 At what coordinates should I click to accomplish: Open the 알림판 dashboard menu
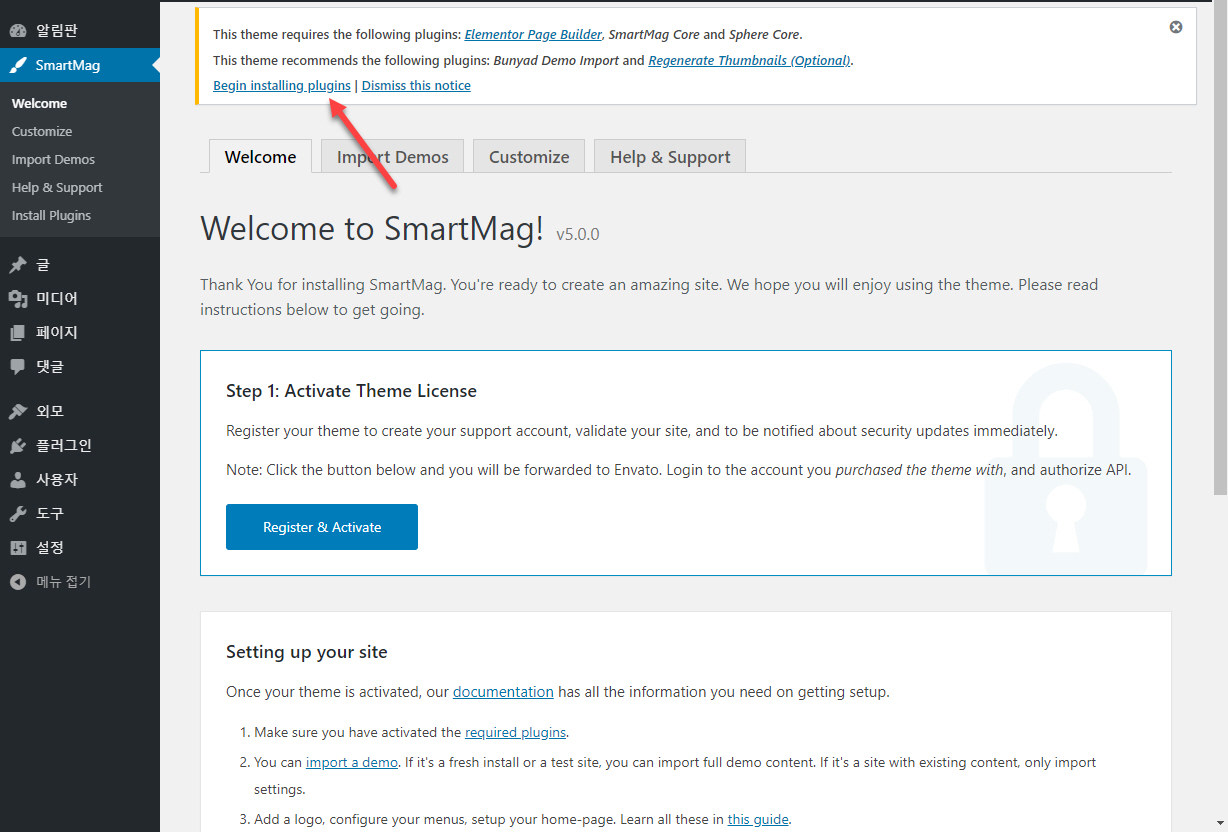point(80,31)
